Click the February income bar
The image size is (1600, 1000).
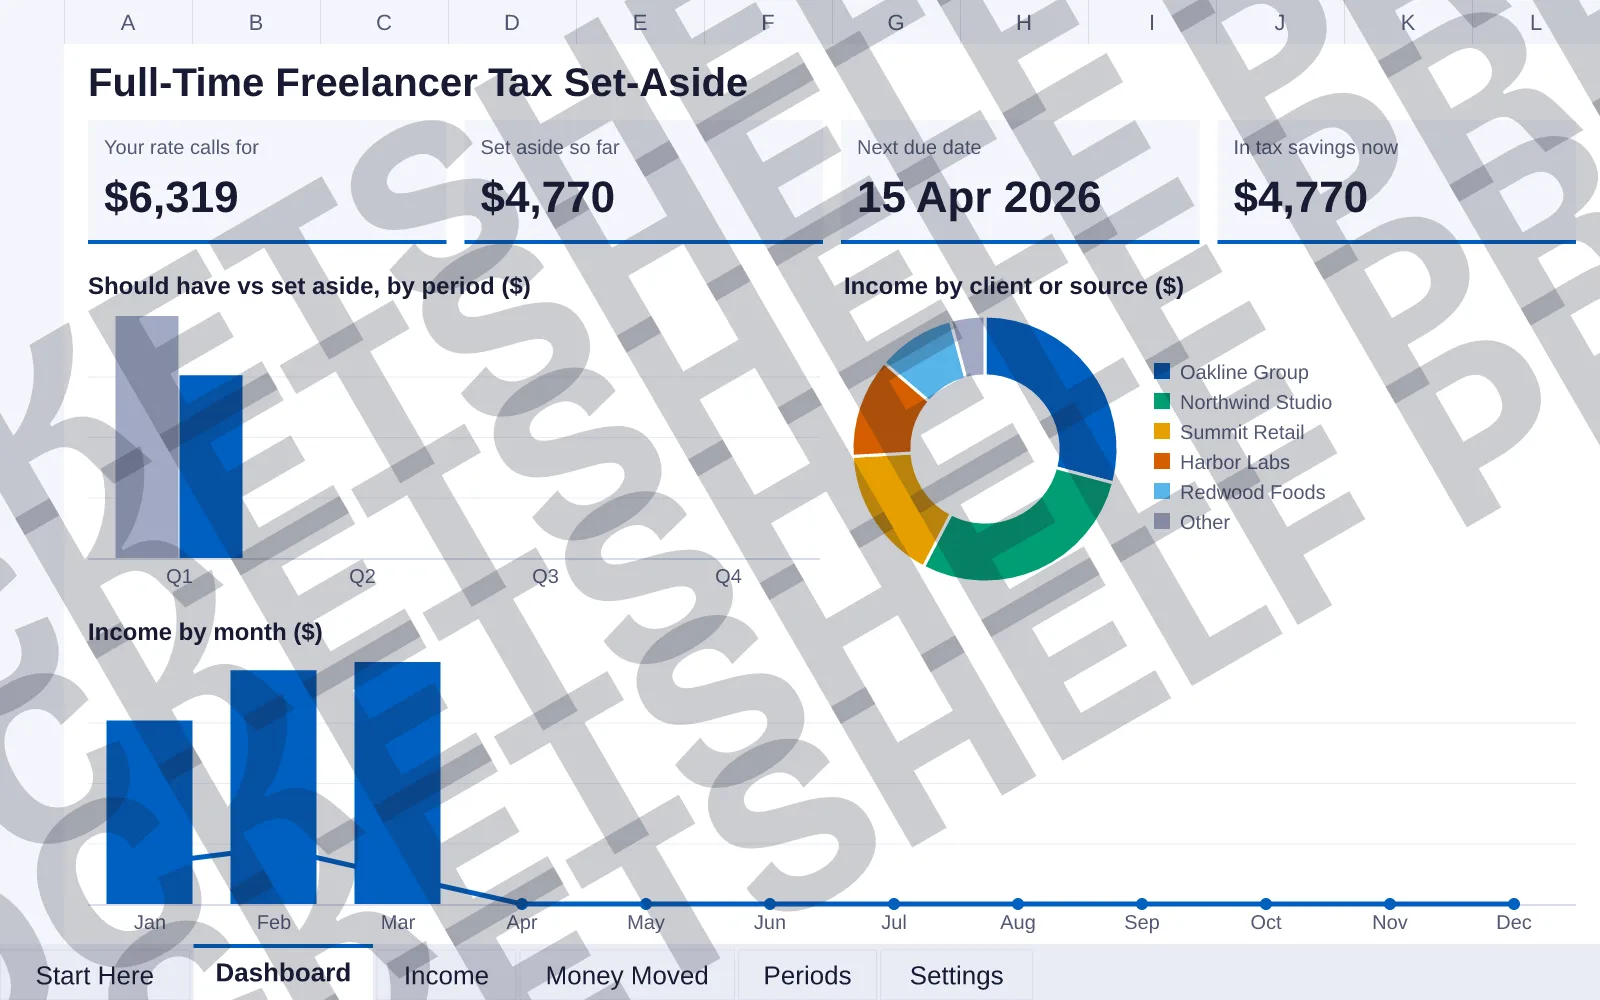273,787
